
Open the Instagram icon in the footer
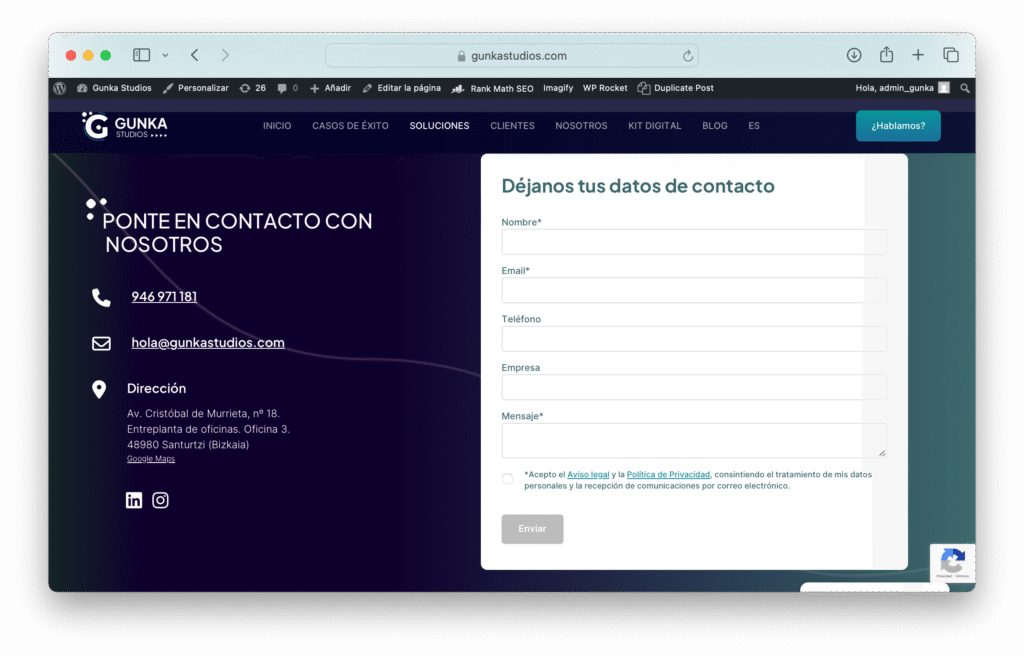click(x=160, y=500)
